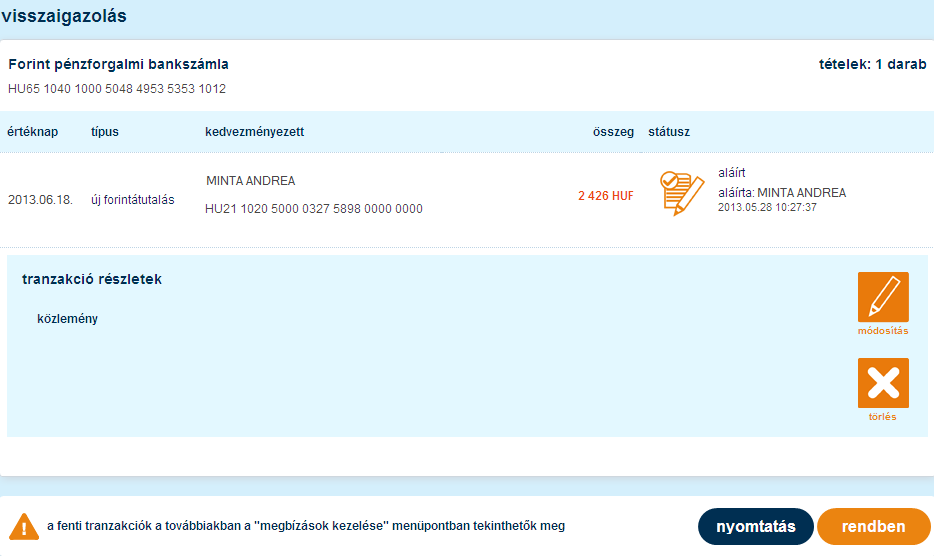This screenshot has height=558, width=934.
Task: Click the orange pencil módosítás icon
Action: (x=883, y=297)
